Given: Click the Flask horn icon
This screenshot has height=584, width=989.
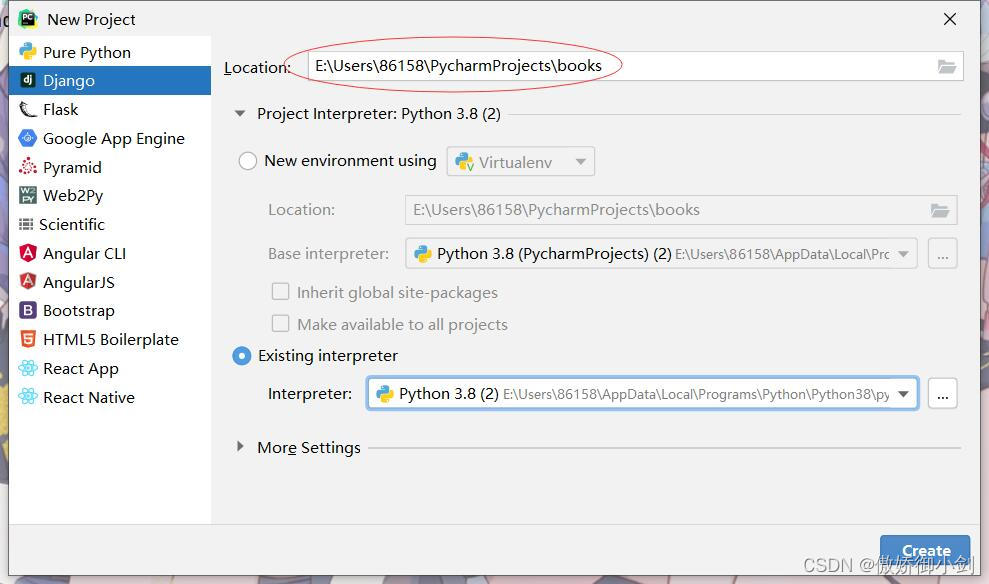Looking at the screenshot, I should (28, 109).
